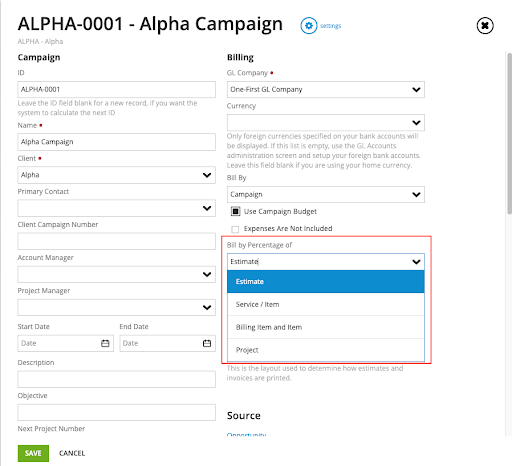512x466 pixels.
Task: Open the Primary Contact dropdown arrow
Action: [x=207, y=208]
